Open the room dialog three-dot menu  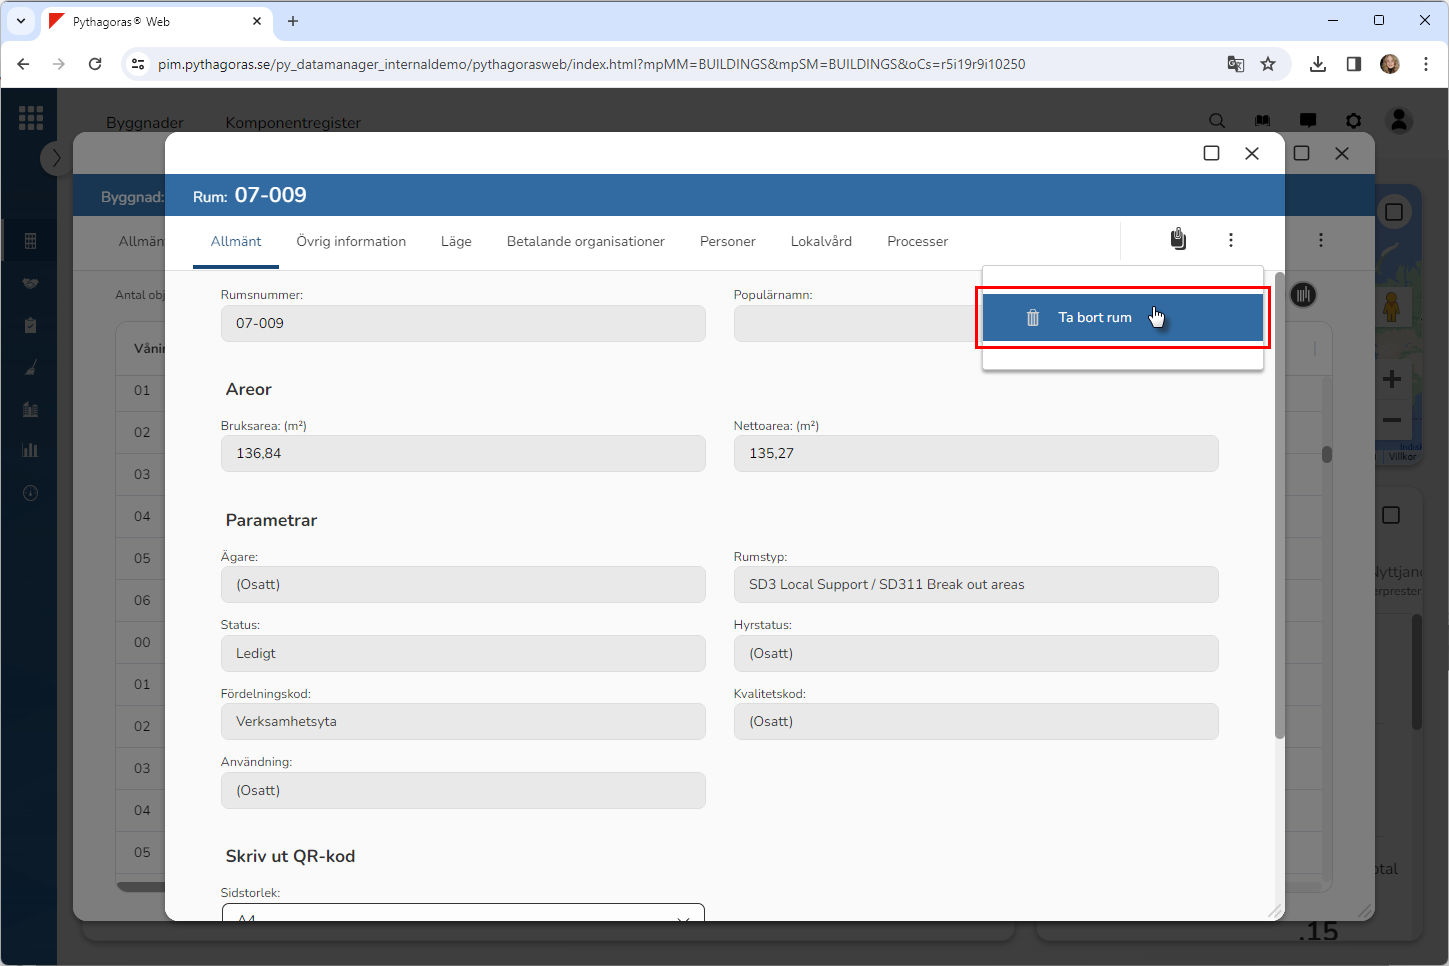[1230, 240]
